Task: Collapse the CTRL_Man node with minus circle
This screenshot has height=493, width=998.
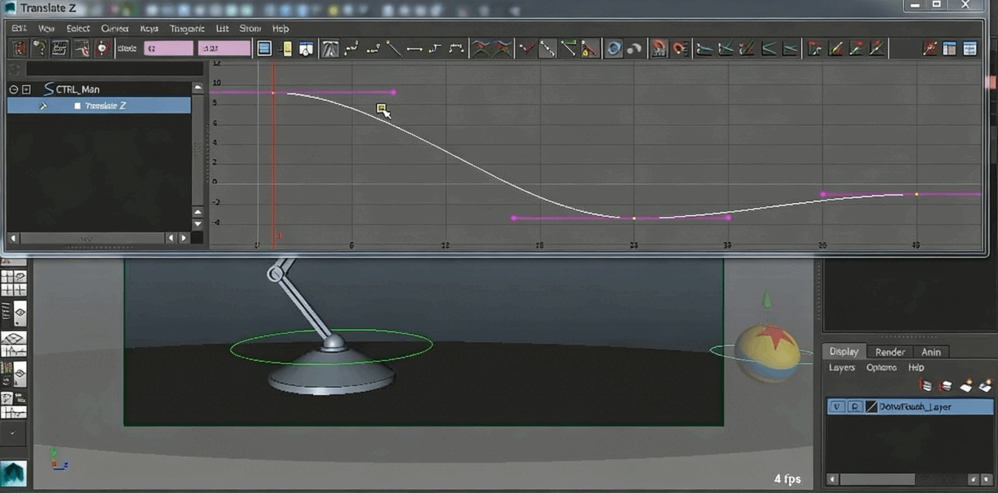Action: [x=14, y=89]
